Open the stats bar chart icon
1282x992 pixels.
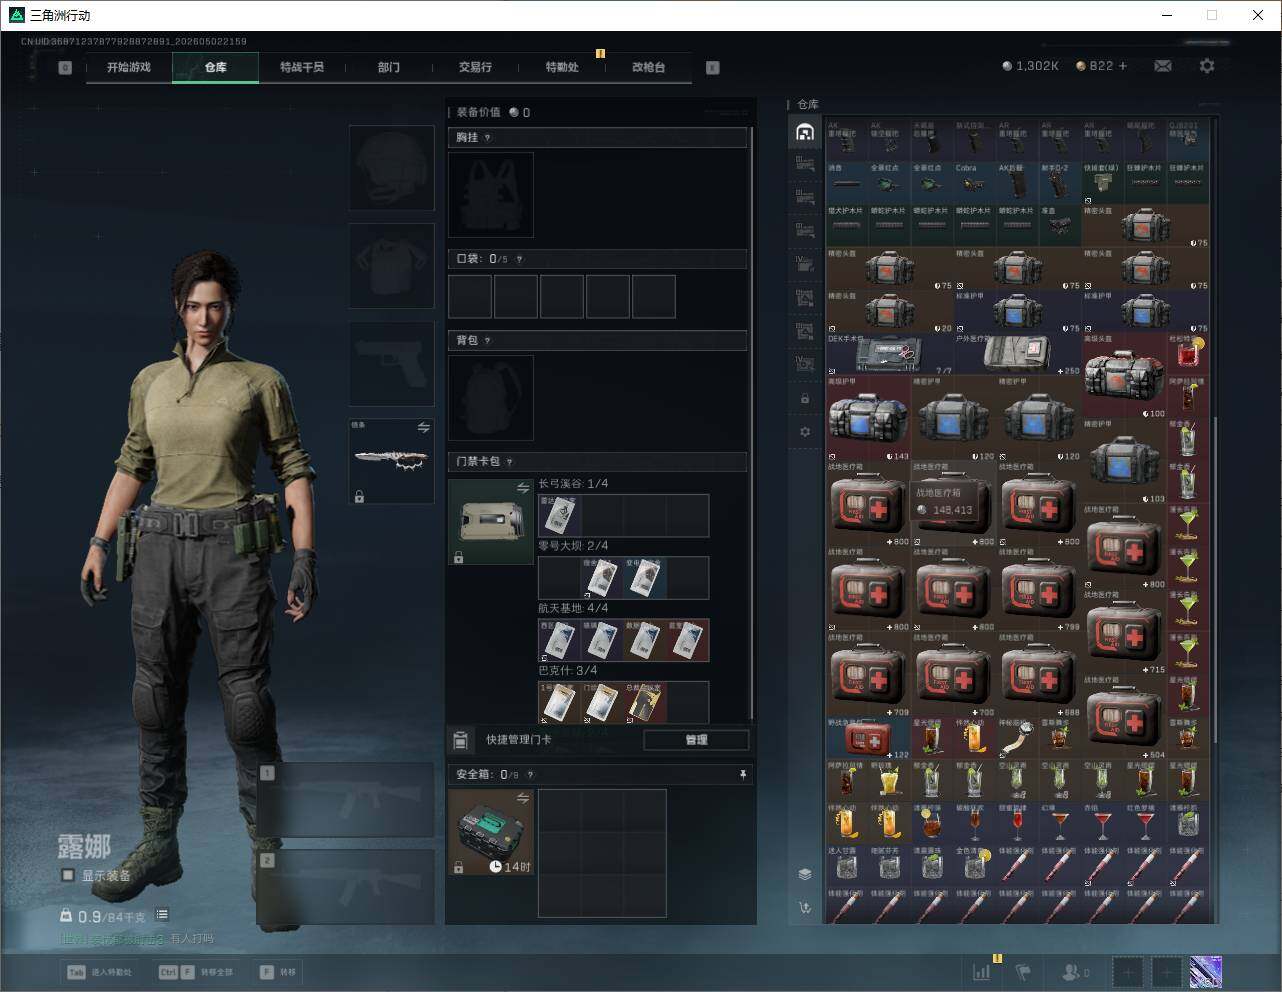click(983, 971)
